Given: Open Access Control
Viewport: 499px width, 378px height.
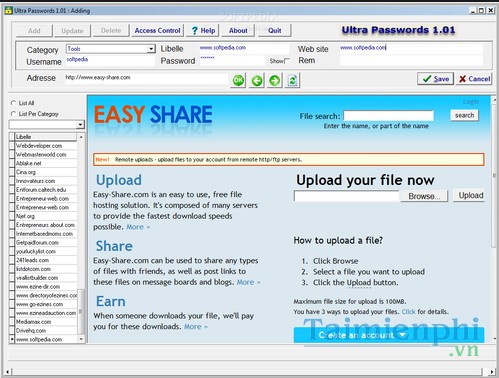Looking at the screenshot, I should [157, 31].
